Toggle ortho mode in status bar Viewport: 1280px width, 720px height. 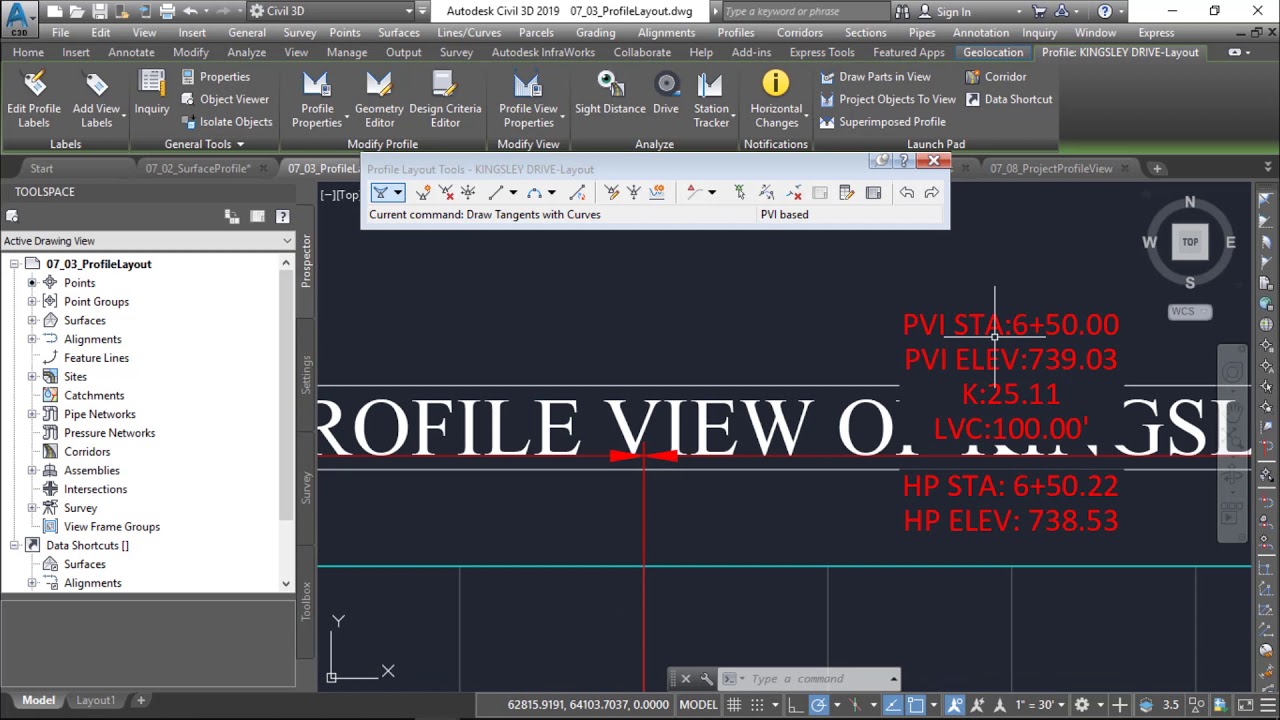pyautogui.click(x=795, y=705)
